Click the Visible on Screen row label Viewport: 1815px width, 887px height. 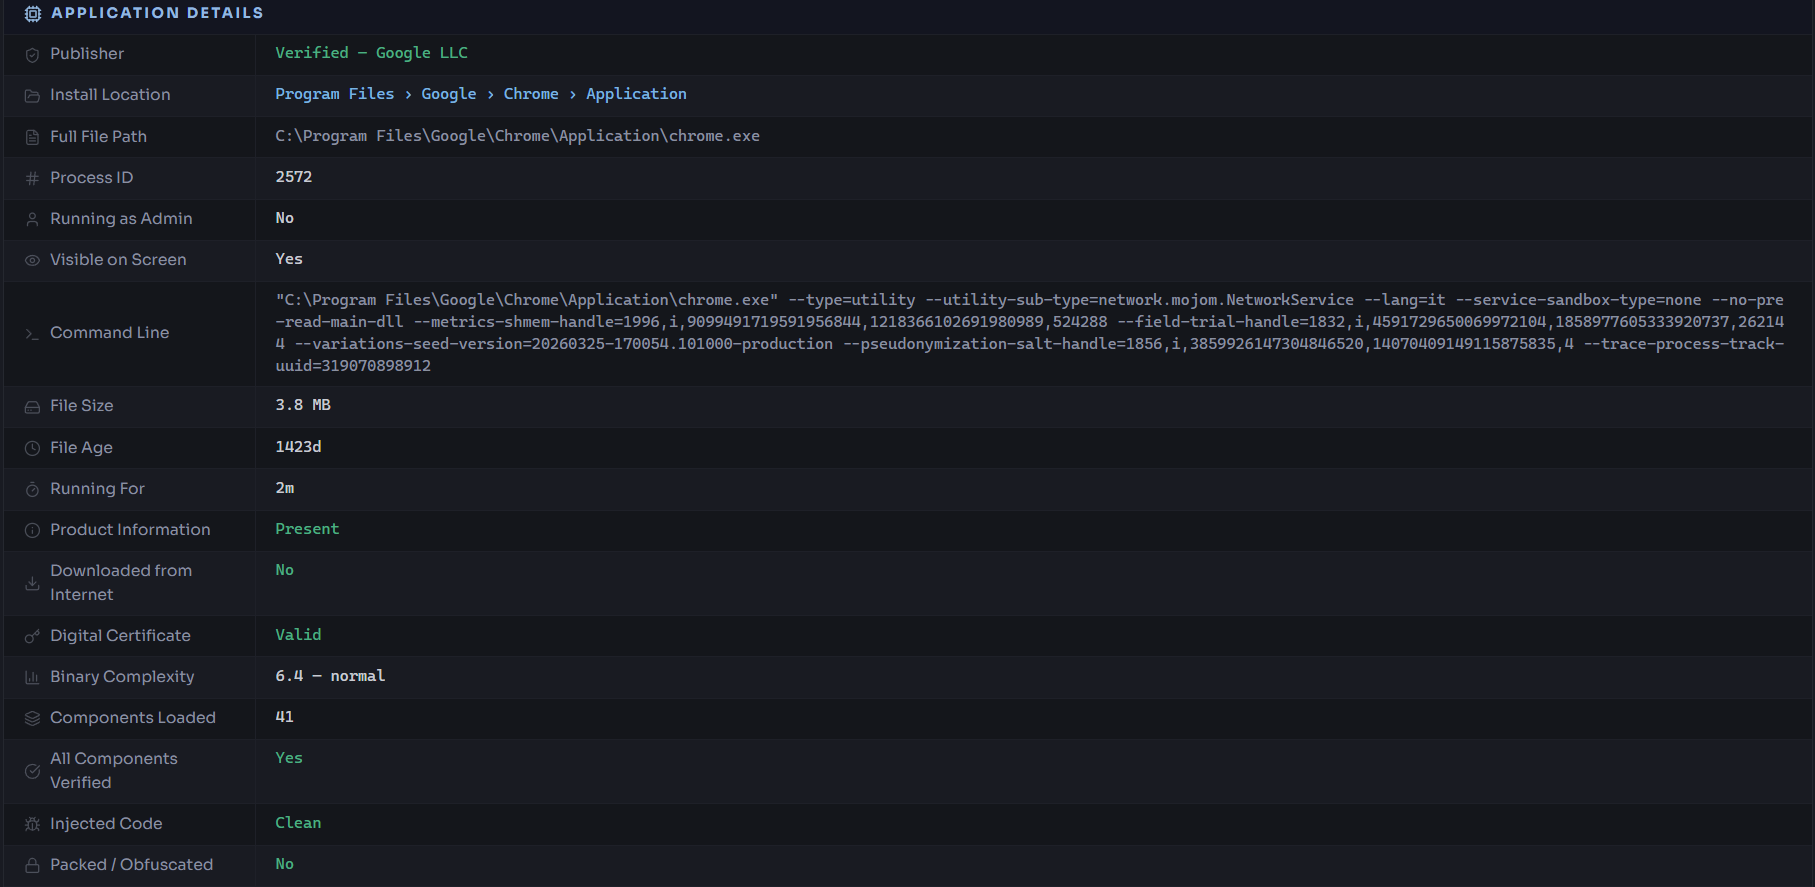coord(118,260)
